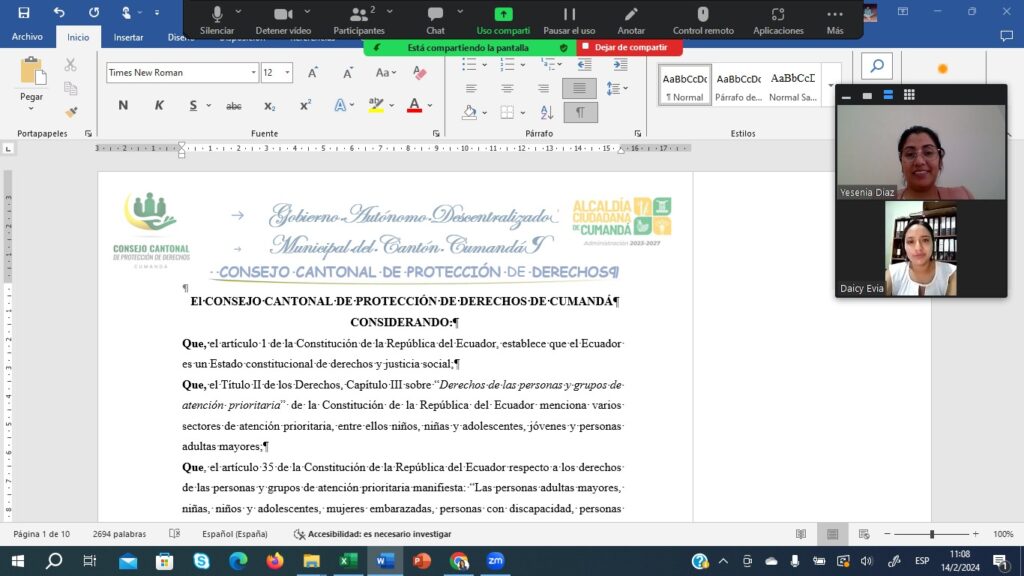Image resolution: width=1024 pixels, height=576 pixels.
Task: Open Excel from the Windows taskbar
Action: click(348, 561)
